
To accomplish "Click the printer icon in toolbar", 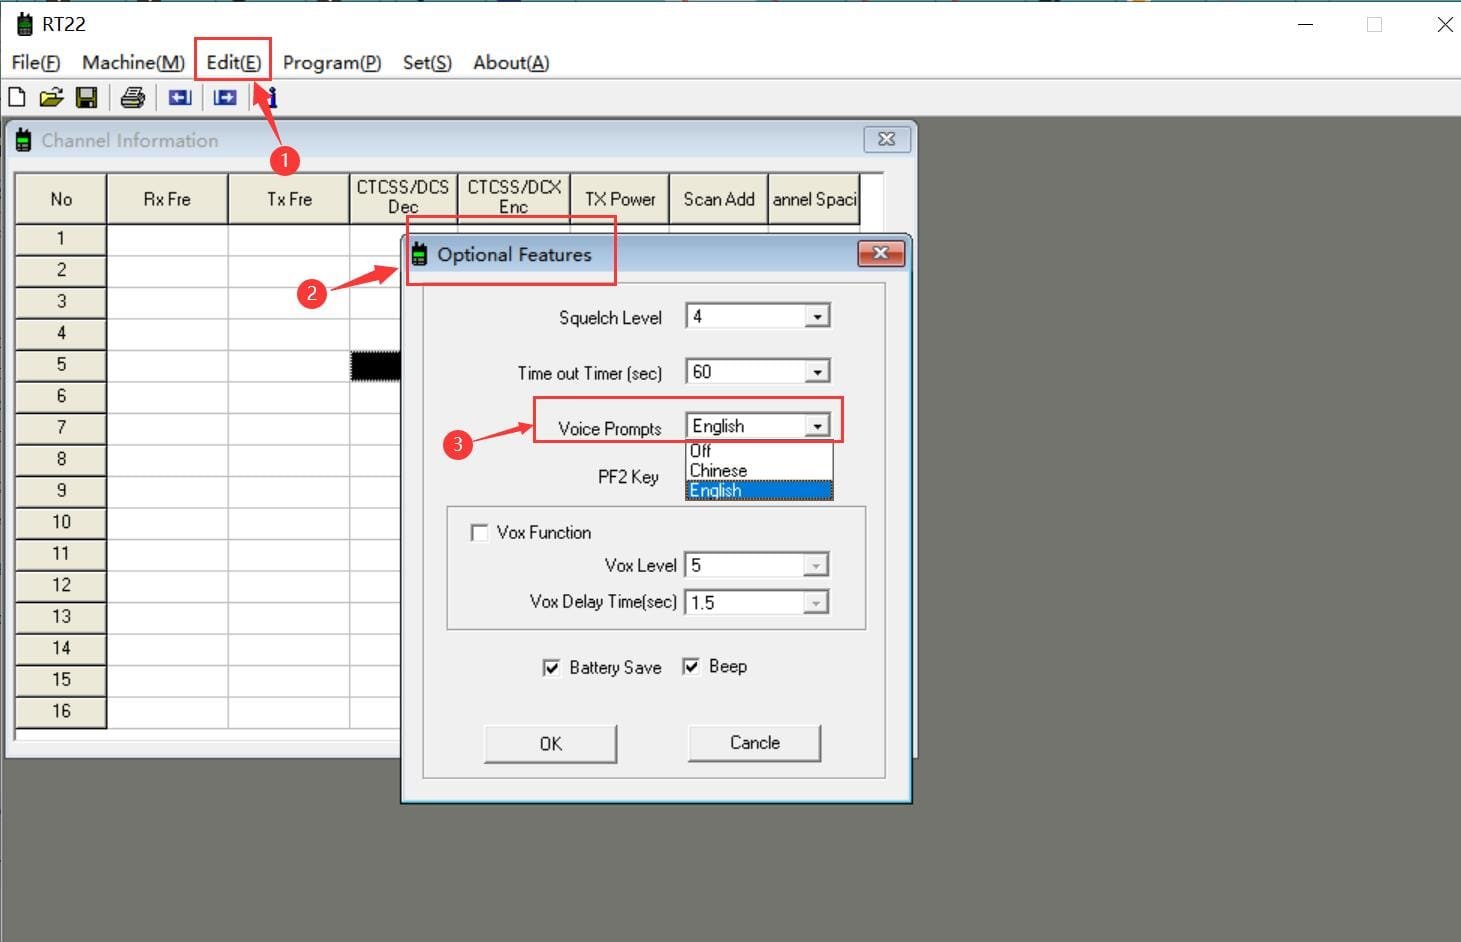I will pos(132,97).
